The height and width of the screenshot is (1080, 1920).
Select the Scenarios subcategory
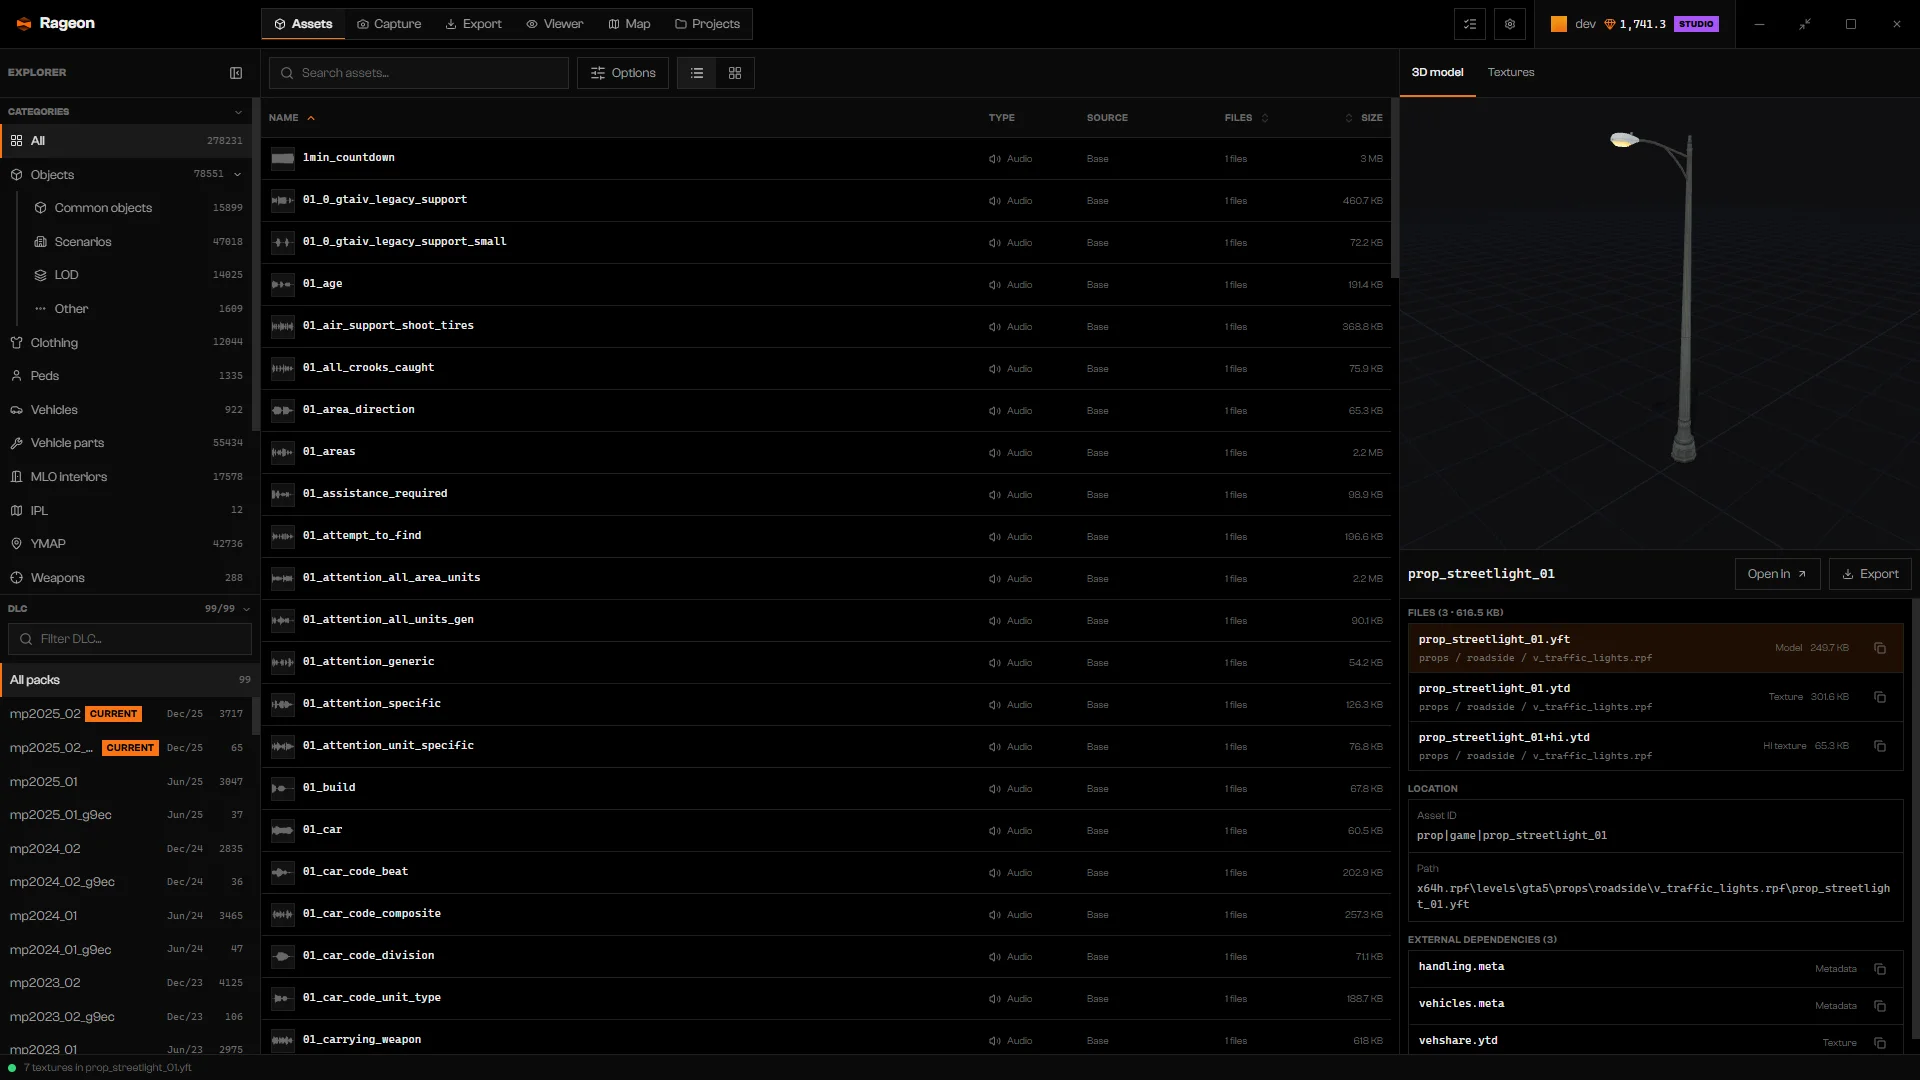click(x=138, y=242)
